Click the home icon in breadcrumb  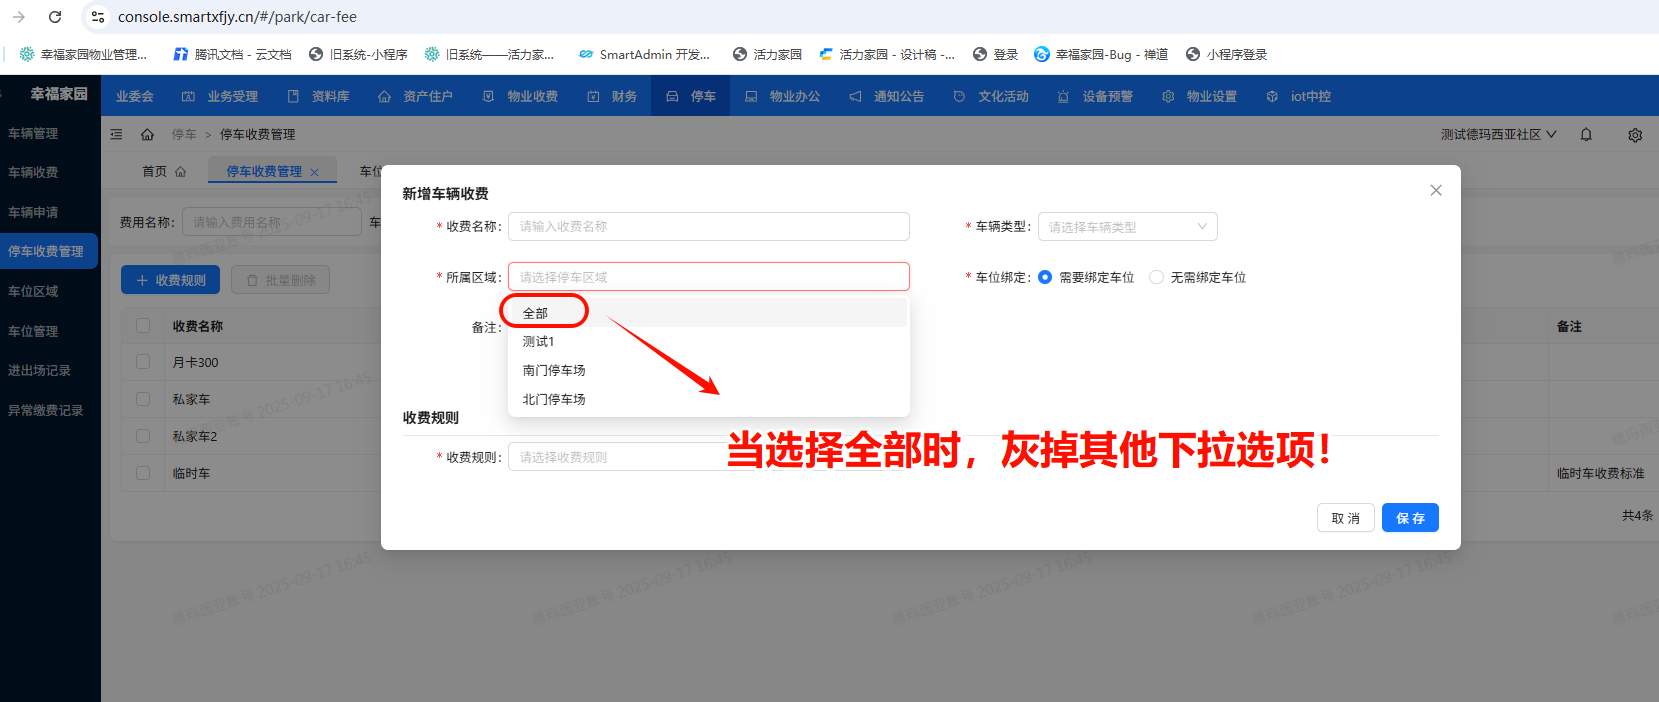coord(147,134)
